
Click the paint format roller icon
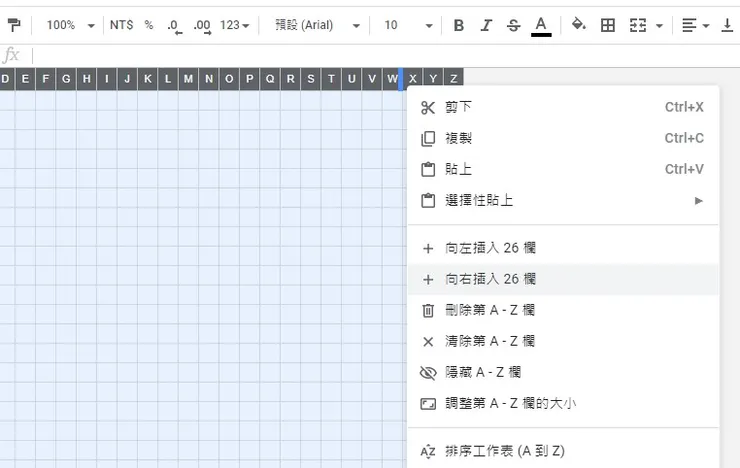click(14, 25)
